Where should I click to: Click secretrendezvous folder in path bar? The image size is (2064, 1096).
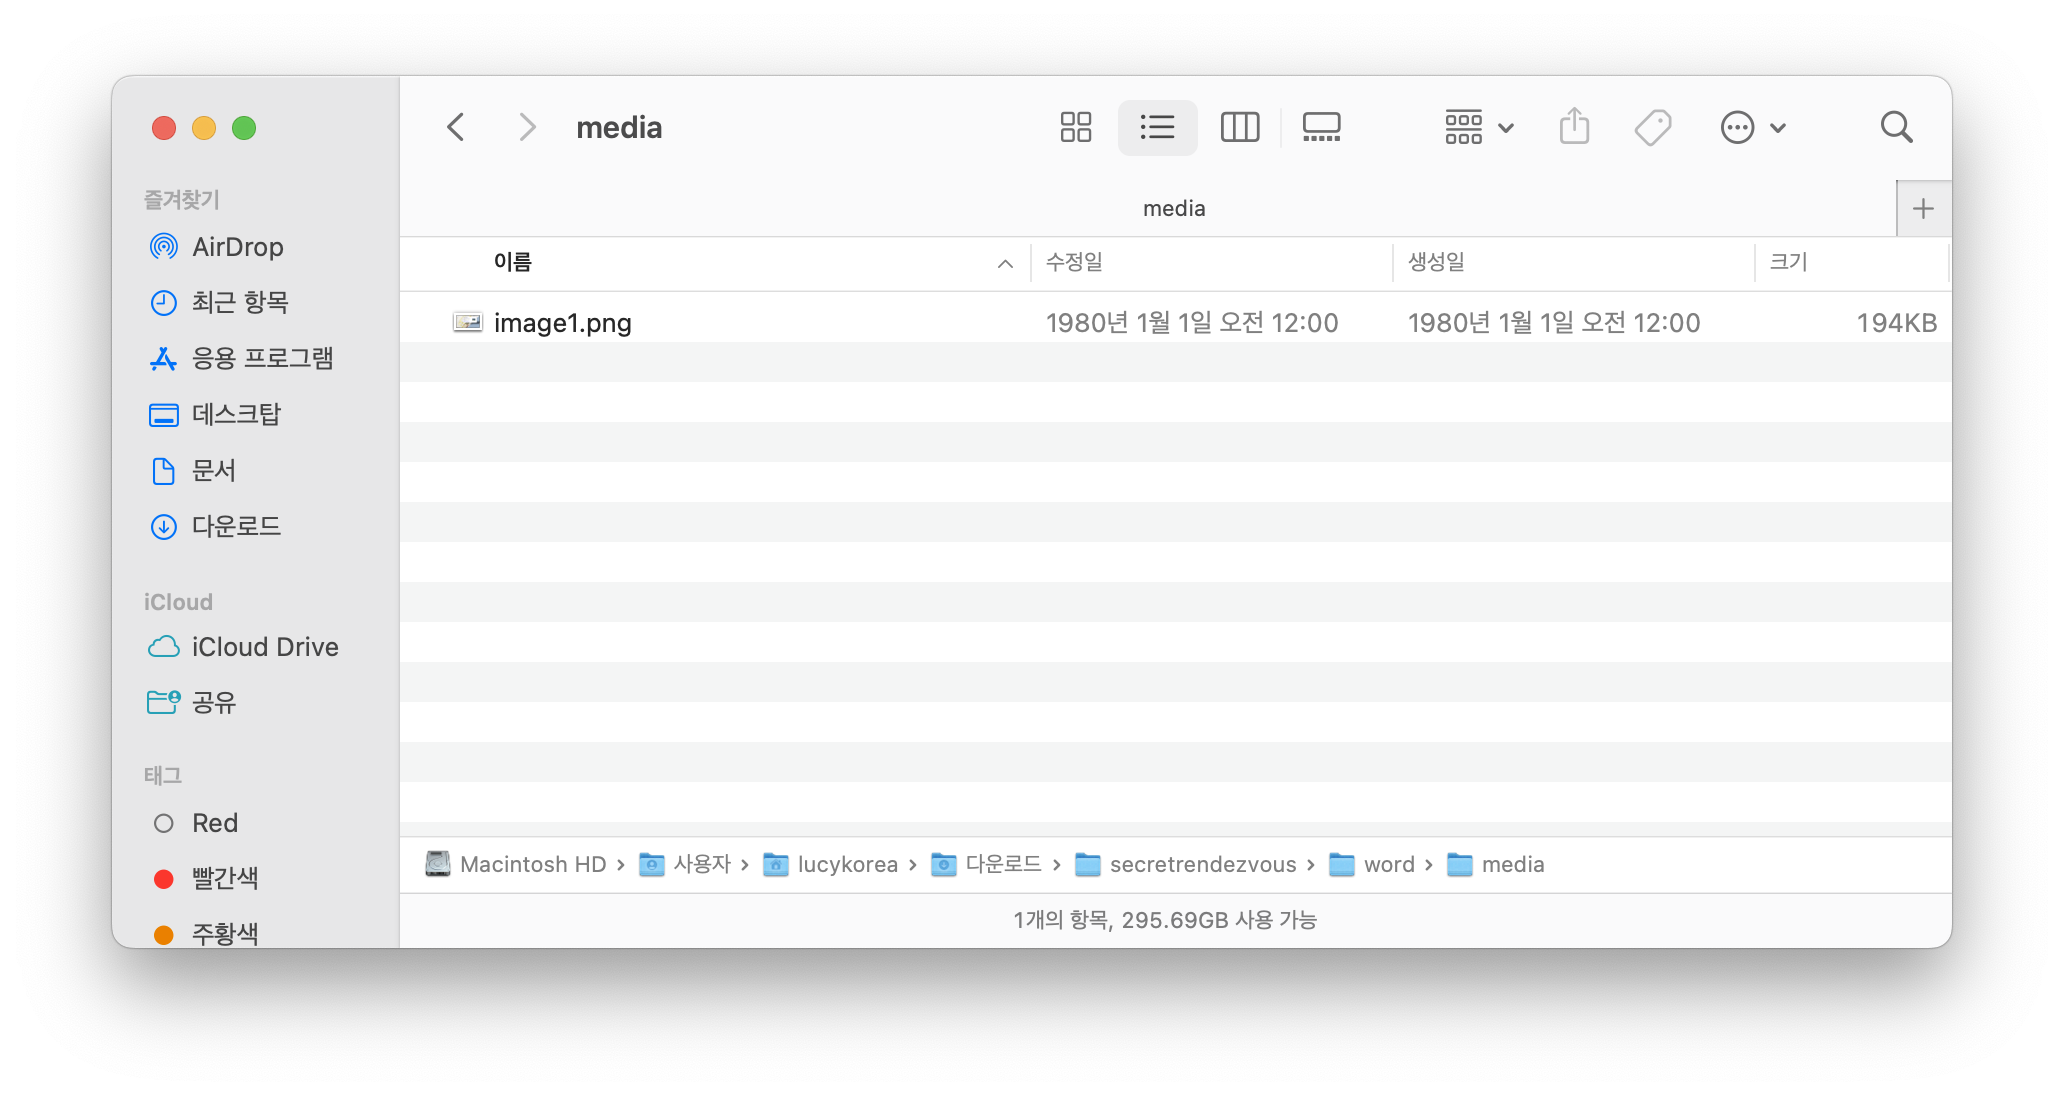pos(1186,864)
